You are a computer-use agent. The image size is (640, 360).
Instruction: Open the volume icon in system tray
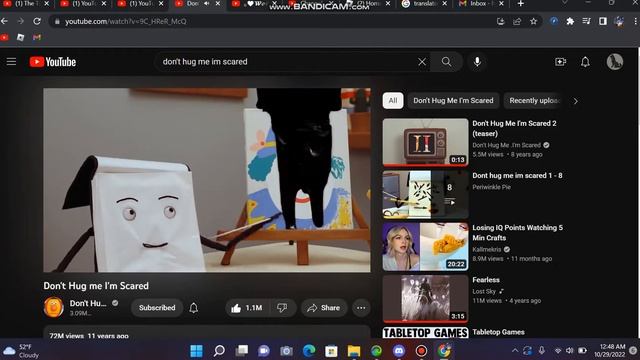pos(570,351)
